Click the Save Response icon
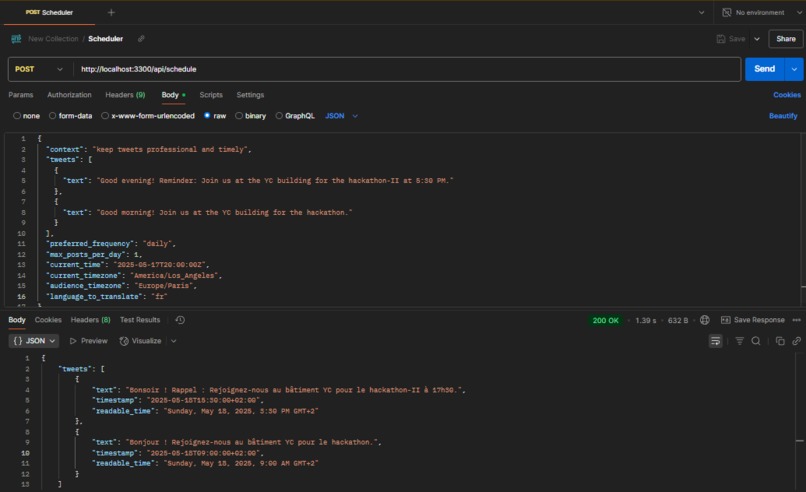 tap(725, 320)
